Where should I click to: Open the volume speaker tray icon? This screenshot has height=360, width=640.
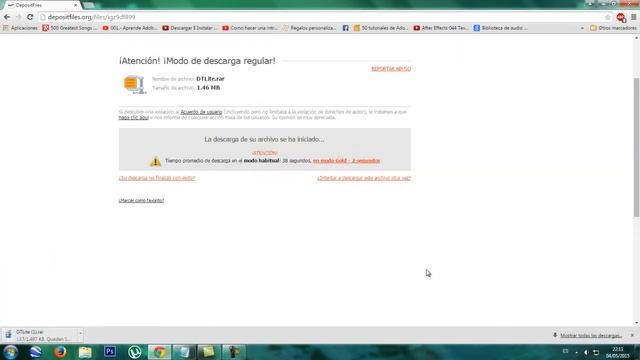coord(586,352)
